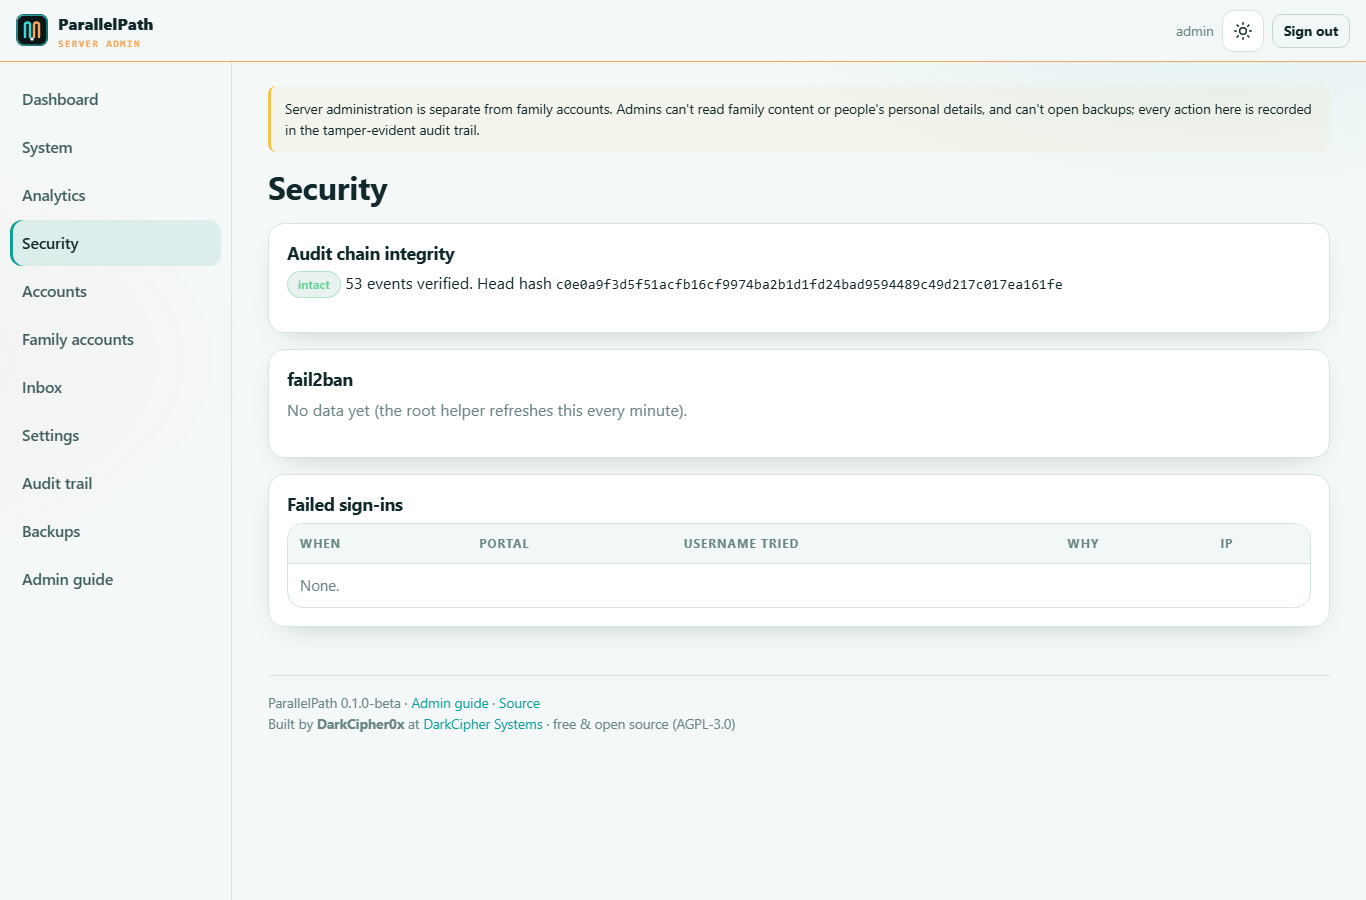The width and height of the screenshot is (1366, 900).
Task: Click the SERVER ADMIN subtitle
Action: pyautogui.click(x=99, y=44)
